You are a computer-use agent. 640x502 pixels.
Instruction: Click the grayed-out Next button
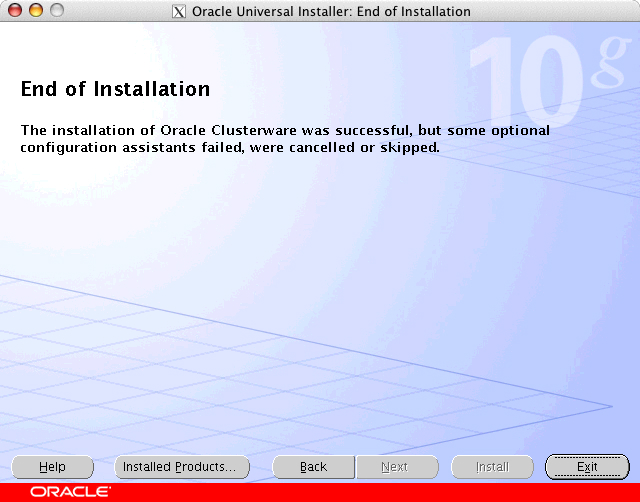click(395, 467)
